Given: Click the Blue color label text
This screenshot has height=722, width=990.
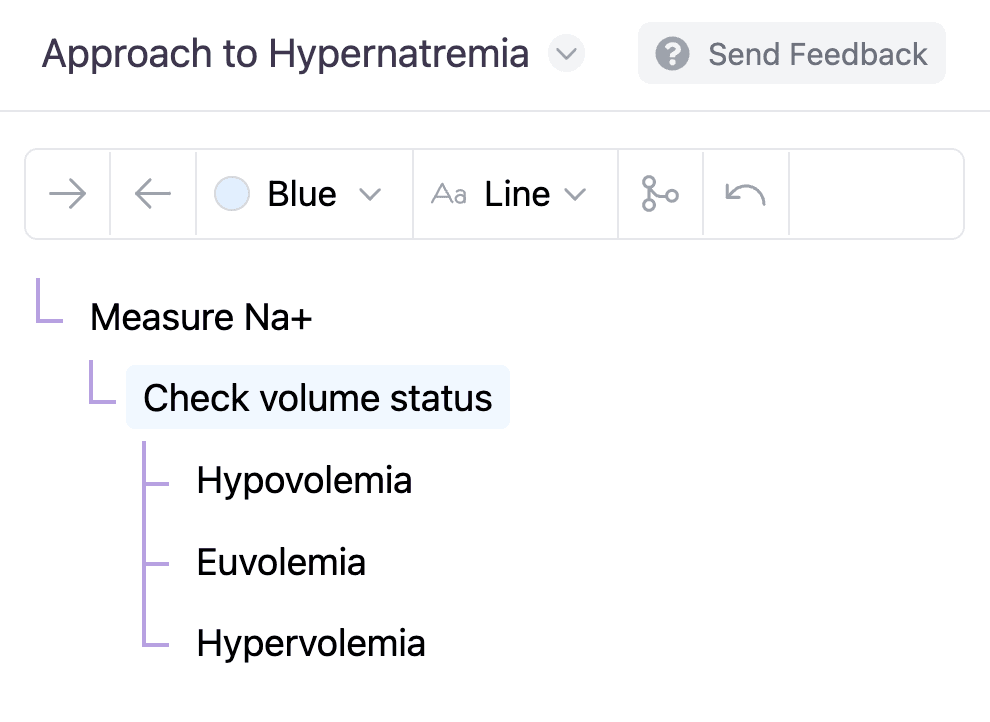Looking at the screenshot, I should tap(302, 194).
